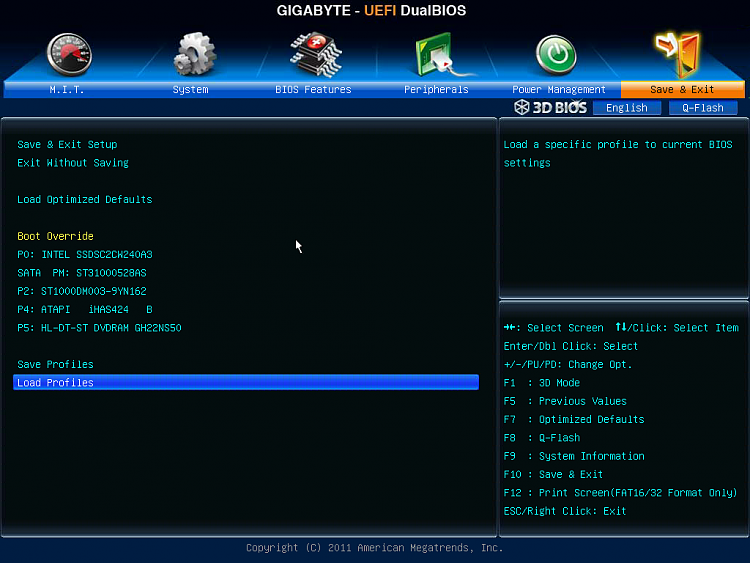This screenshot has width=750, height=563.
Task: Boot from P5: HL-DT-ST DVDRAM GH22NS50
Action: click(x=99, y=328)
